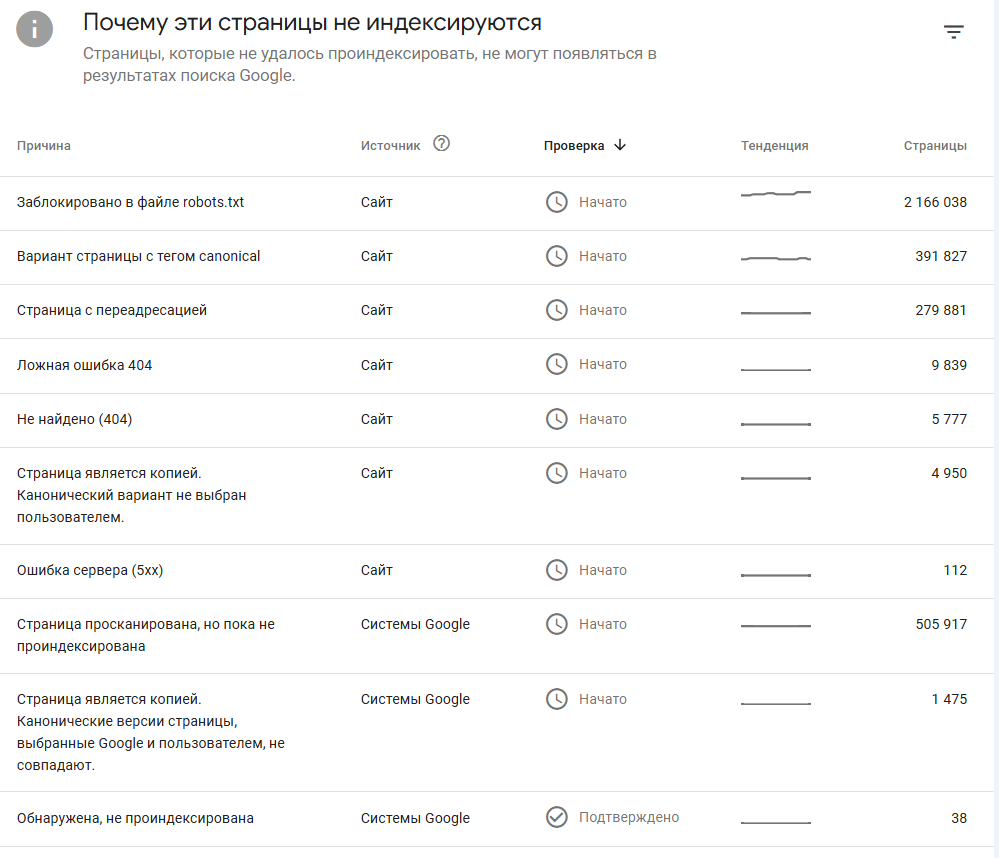Click page count 279 881
Image resolution: width=999 pixels, height=858 pixels.
click(941, 310)
